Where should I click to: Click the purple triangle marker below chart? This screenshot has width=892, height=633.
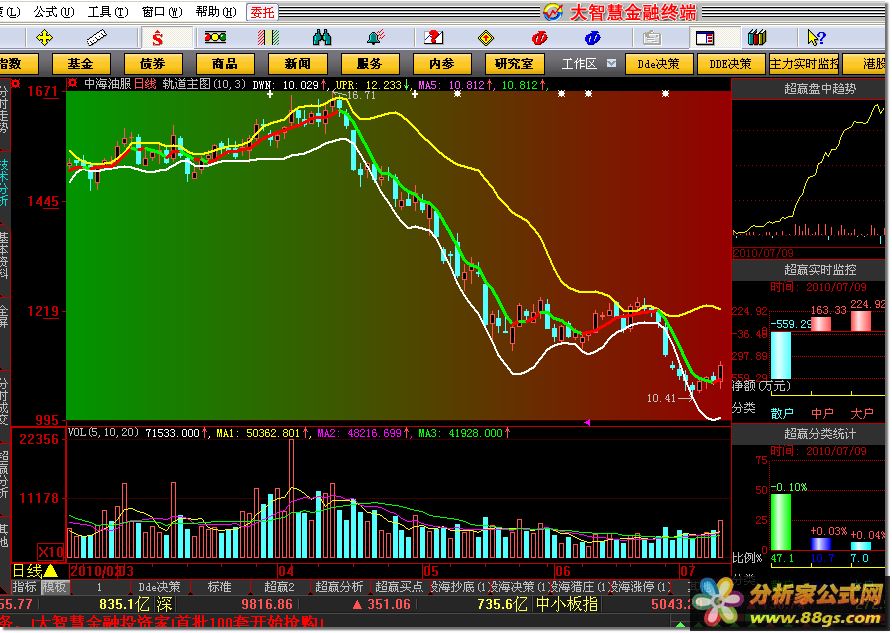coord(587,423)
